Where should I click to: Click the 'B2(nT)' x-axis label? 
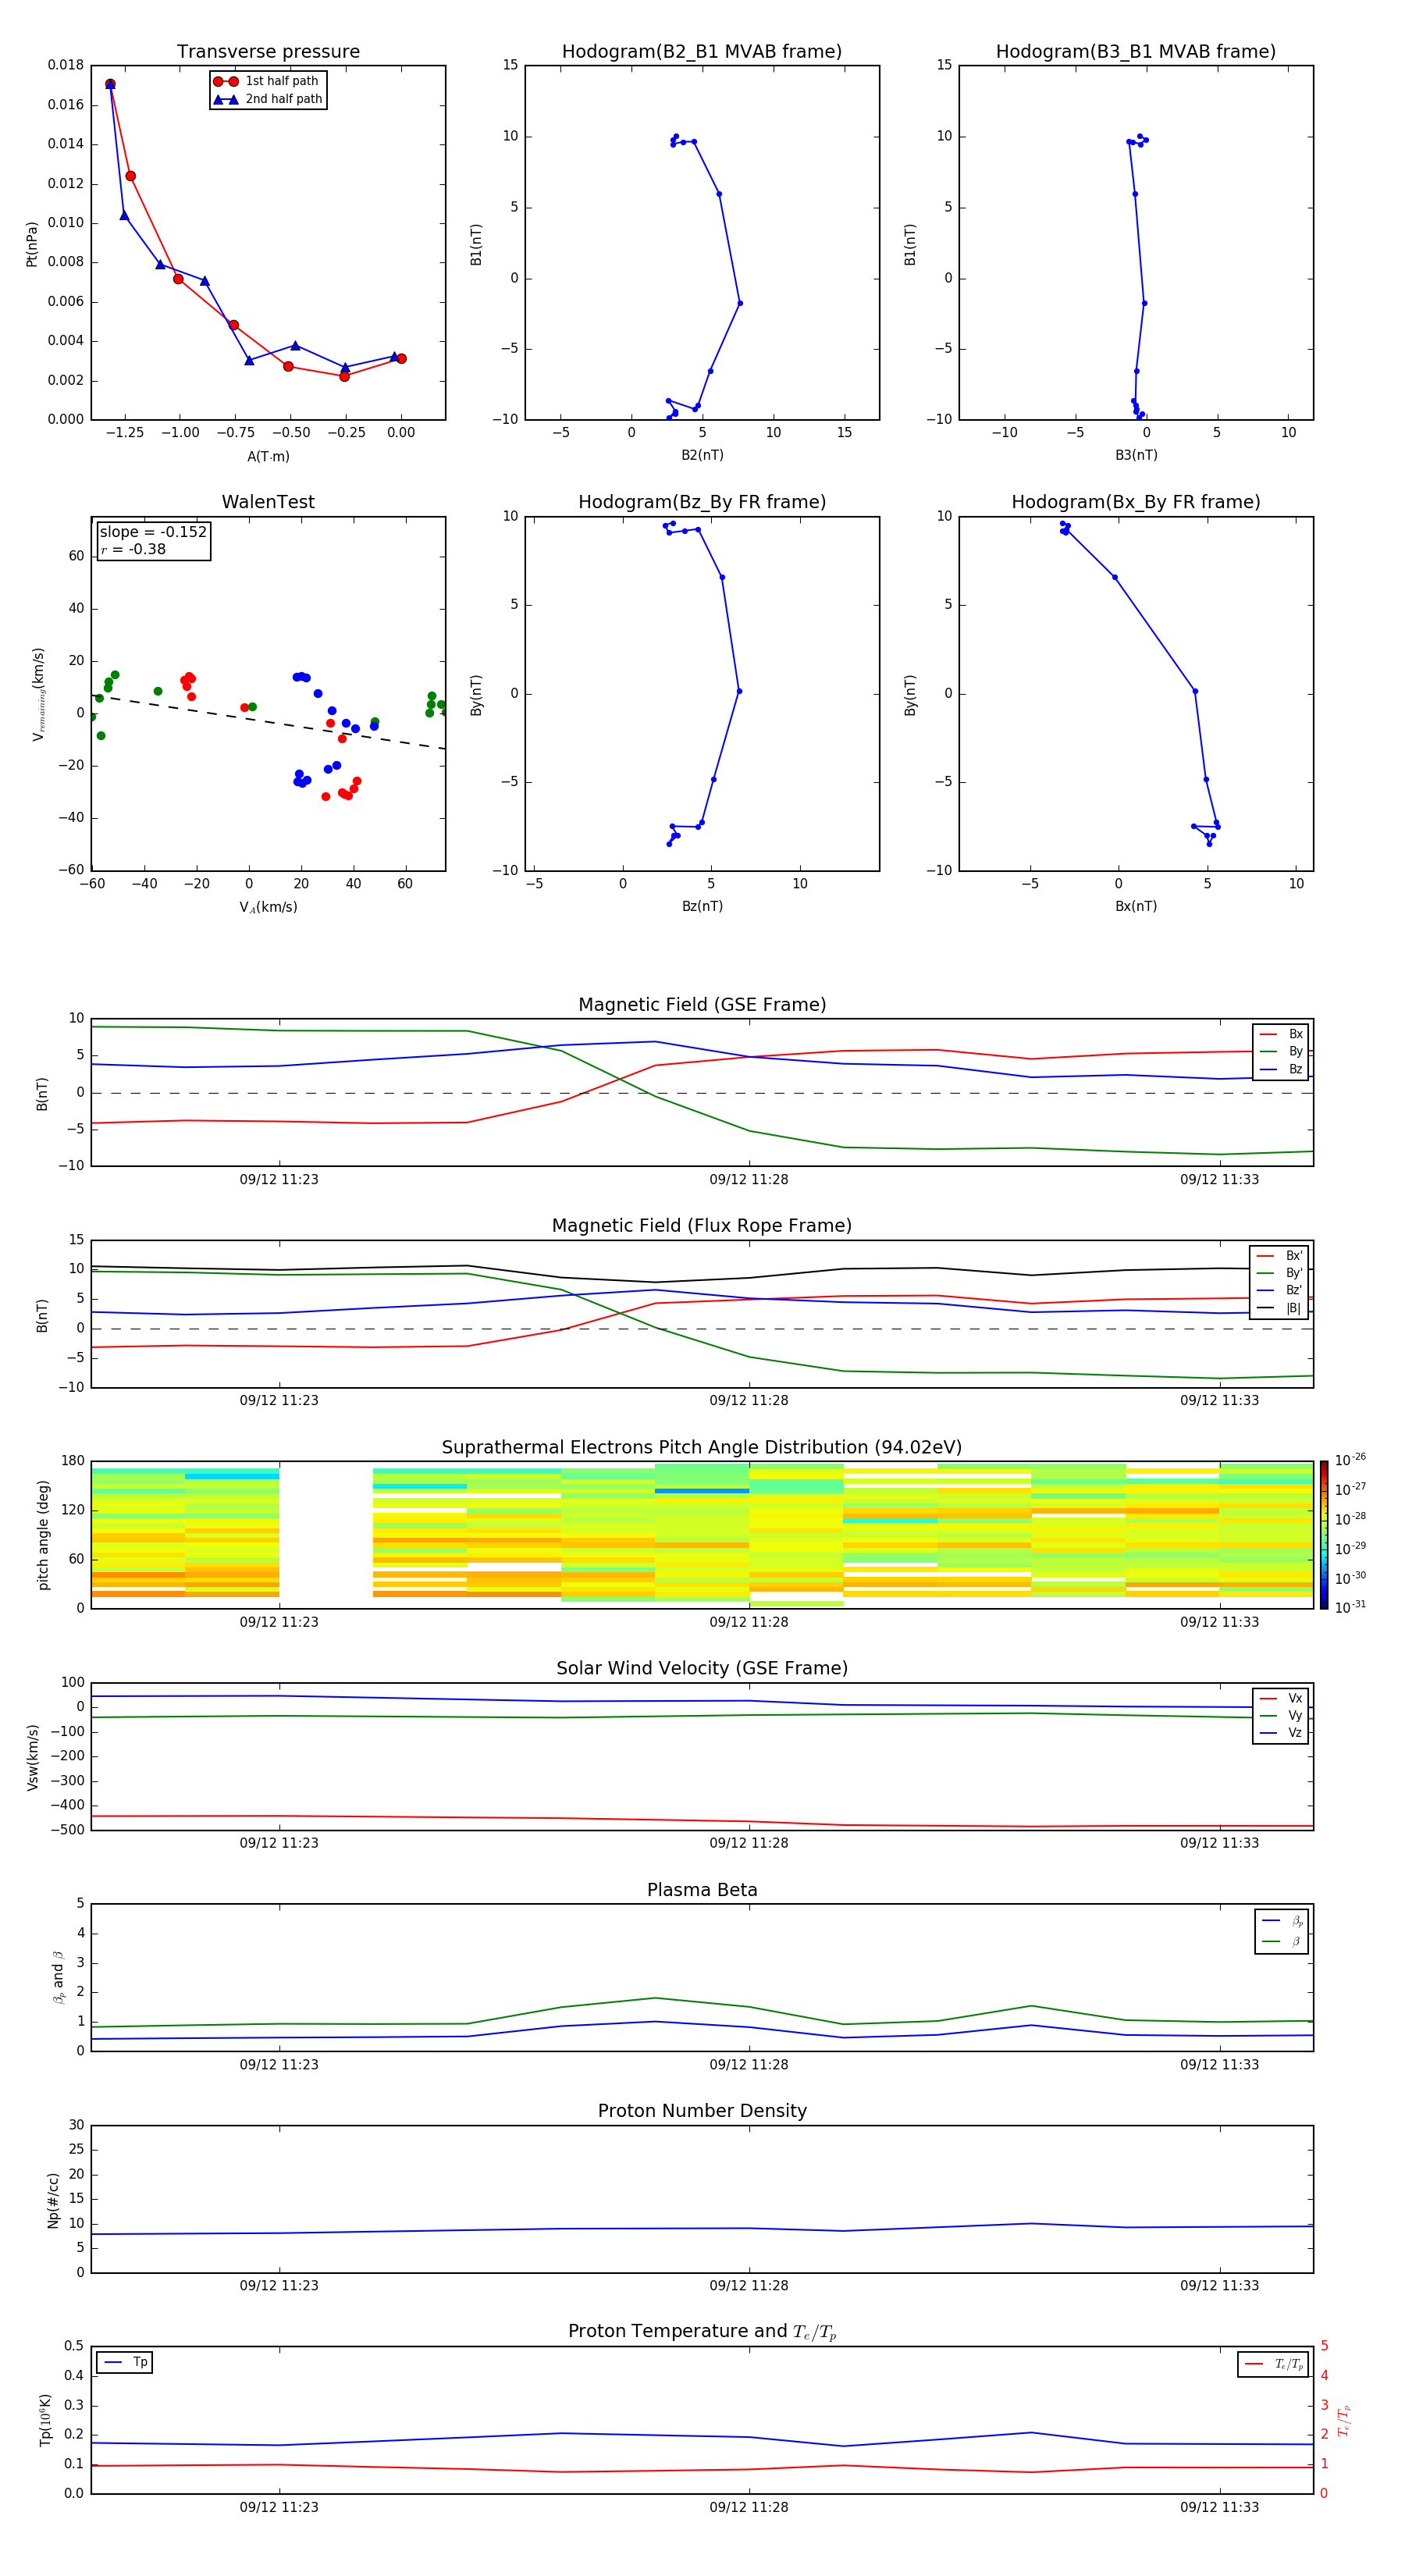tap(702, 455)
